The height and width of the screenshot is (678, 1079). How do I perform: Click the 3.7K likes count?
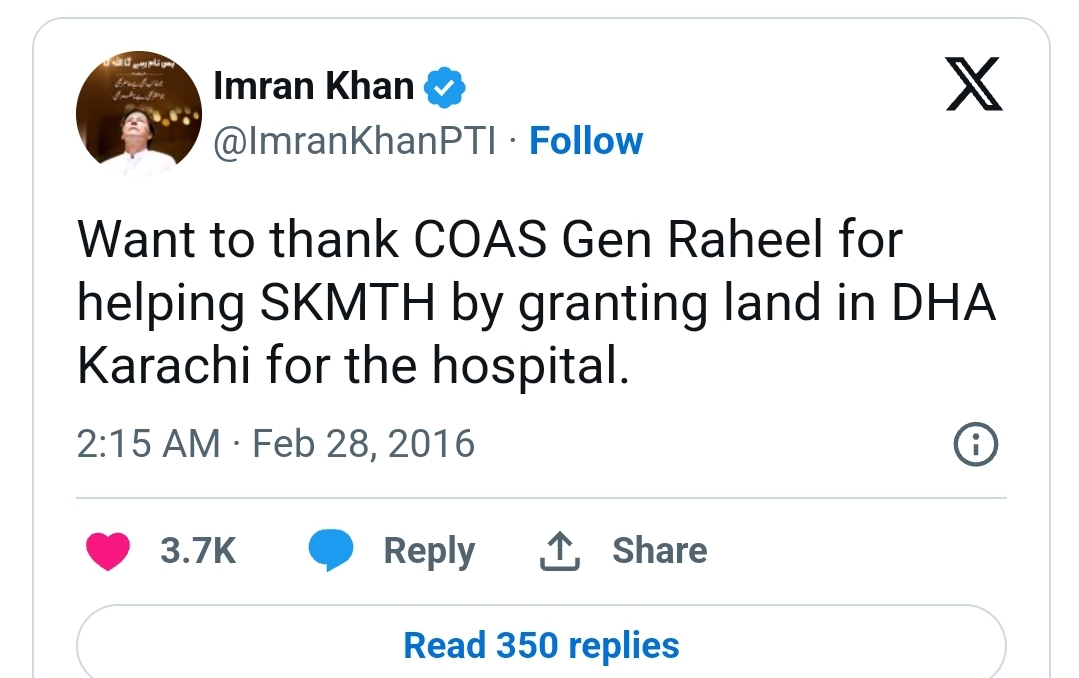point(198,551)
